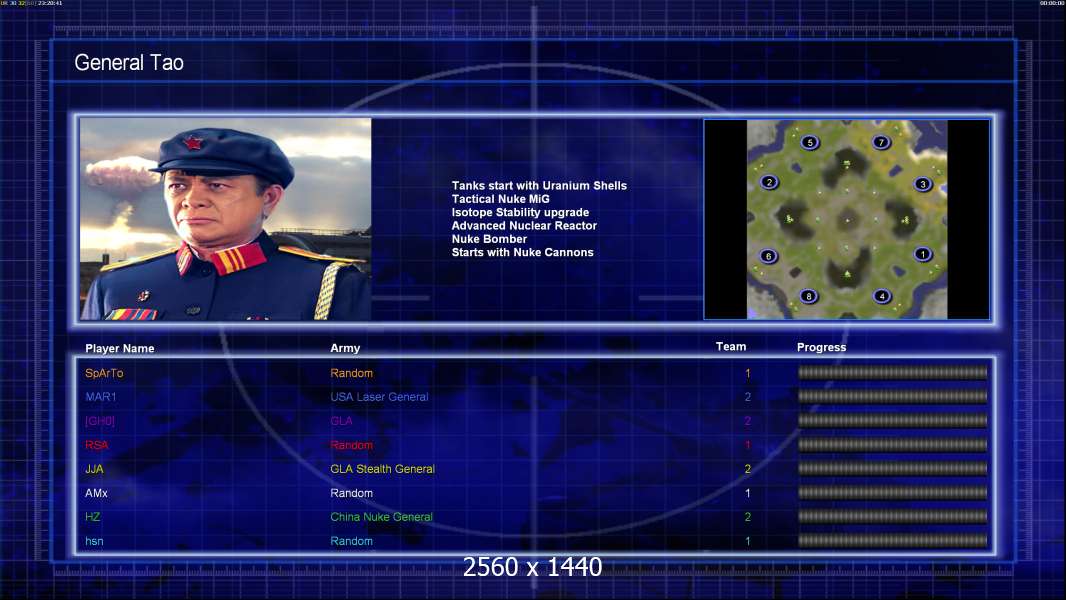Click start position marker 7 on the map
Screen dimensions: 1066x600
tap(881, 143)
